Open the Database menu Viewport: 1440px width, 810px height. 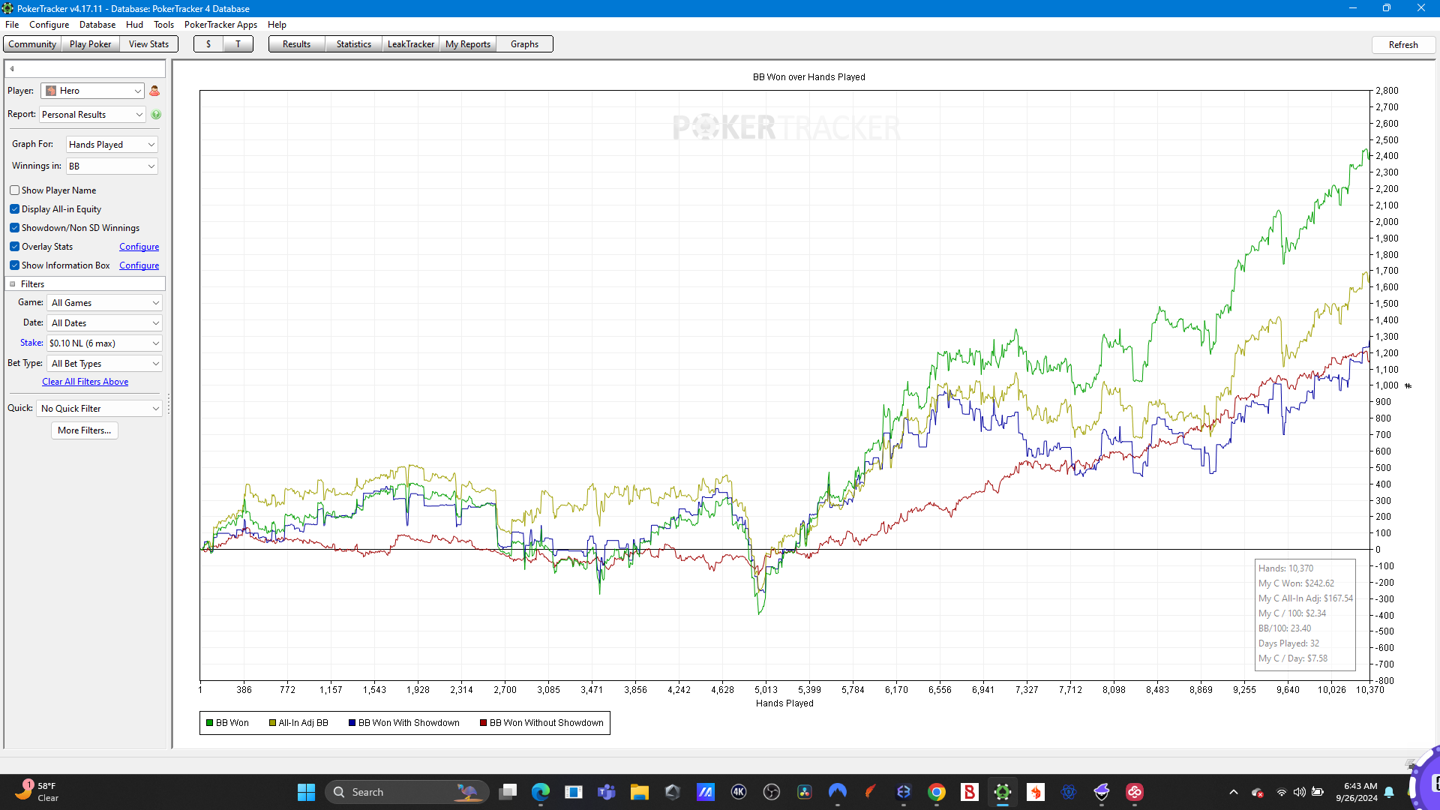coord(97,25)
